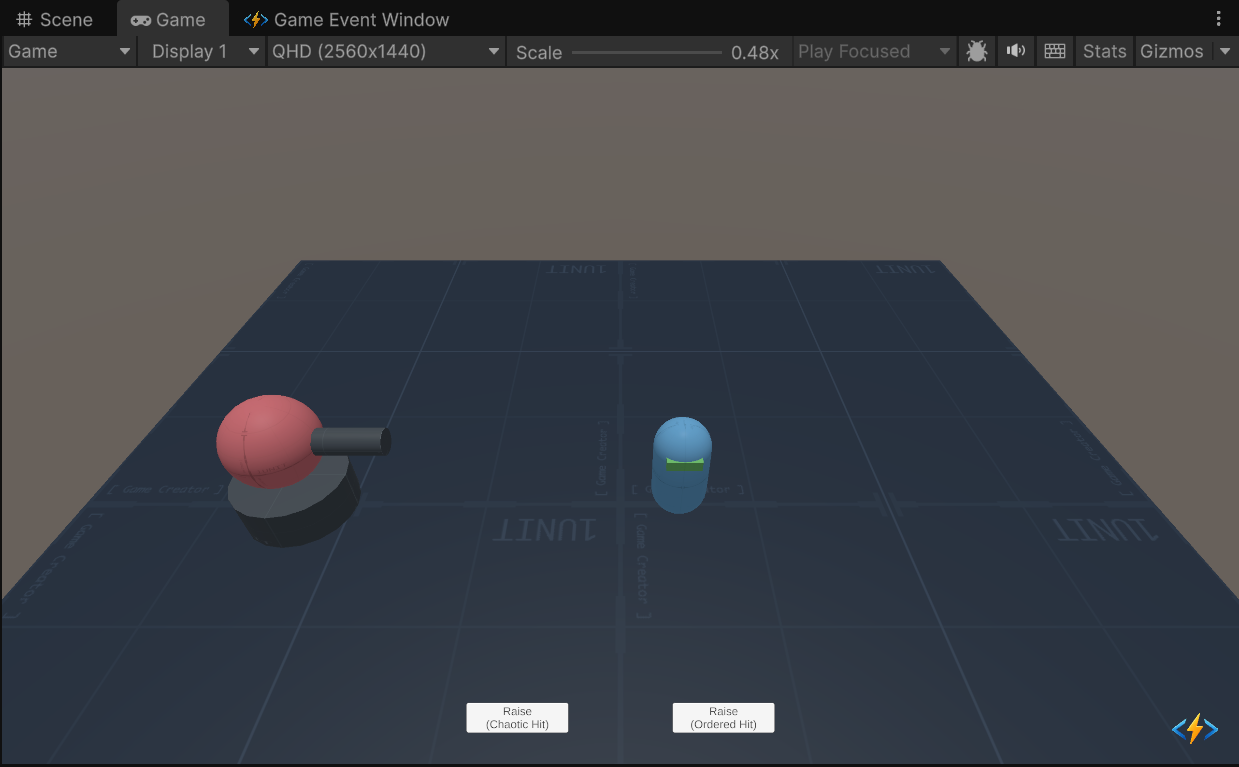Viewport: 1239px width, 767px height.
Task: Expand the Gizmos dropdown arrow
Action: 1225,52
